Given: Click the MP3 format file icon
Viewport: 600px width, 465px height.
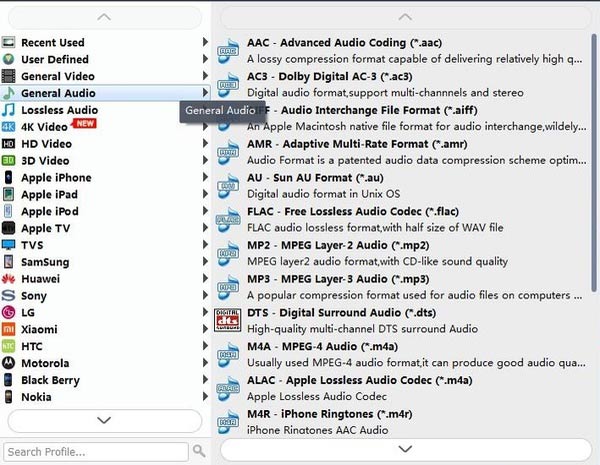Looking at the screenshot, I should [229, 287].
